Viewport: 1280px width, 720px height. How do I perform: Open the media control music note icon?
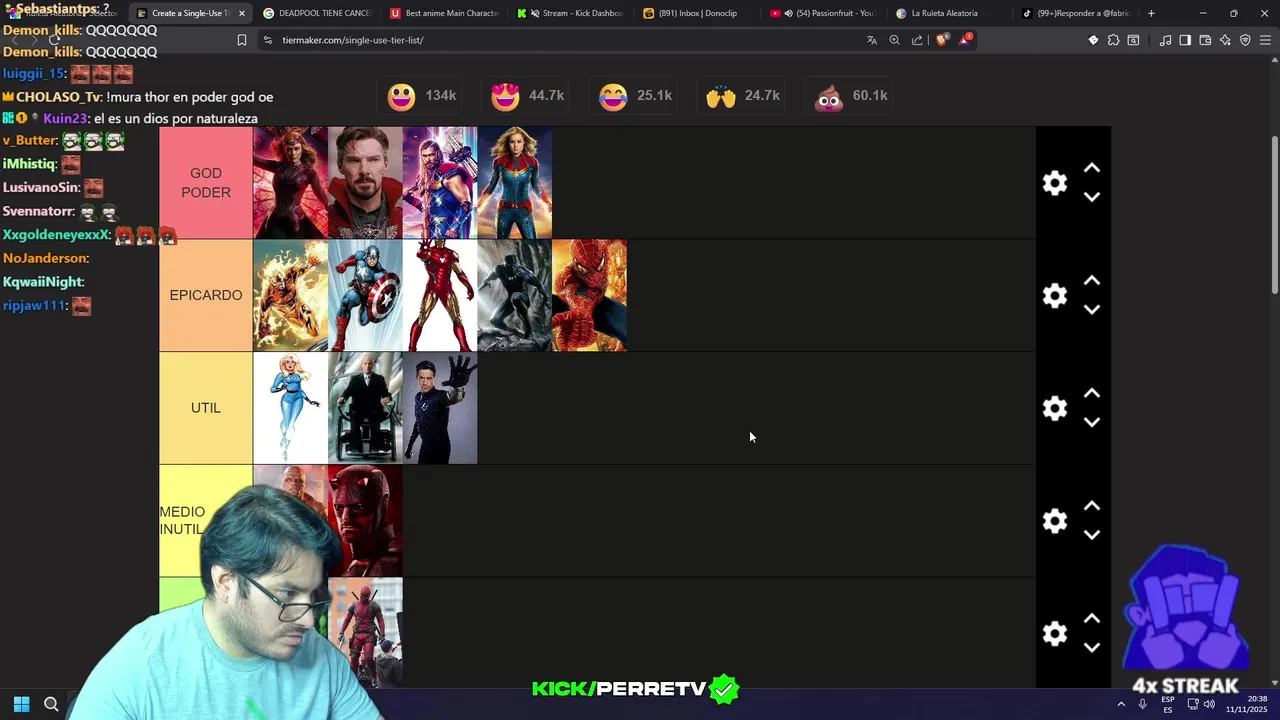(1165, 40)
